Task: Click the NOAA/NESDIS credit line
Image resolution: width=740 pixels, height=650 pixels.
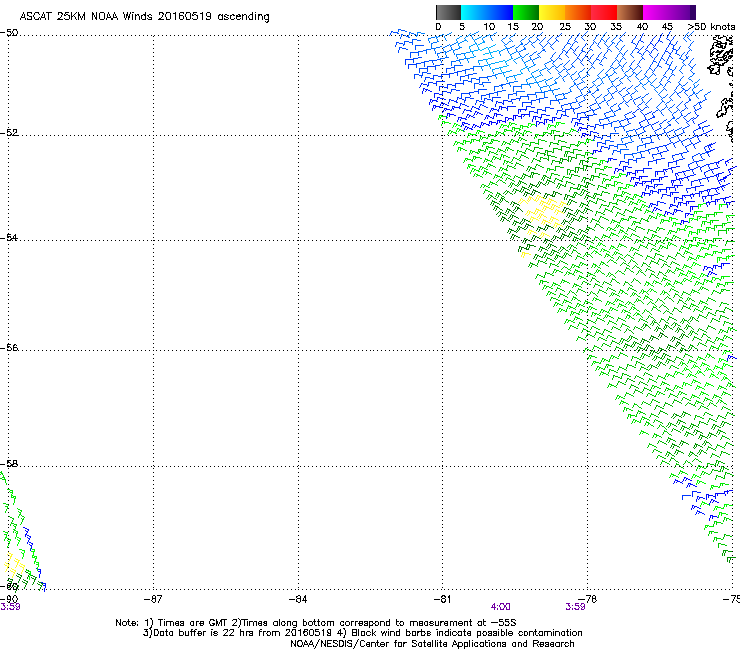Action: coord(432,644)
